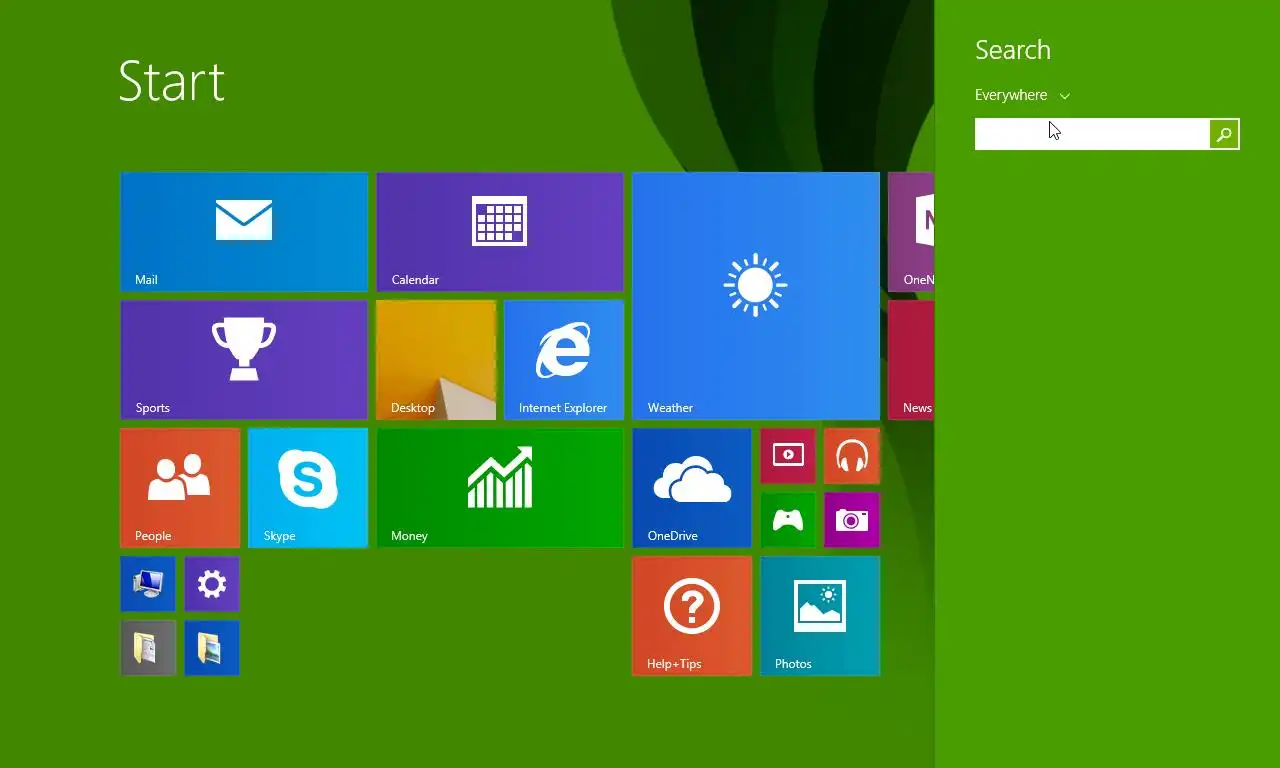Go to the Desktop tile
This screenshot has height=768, width=1280.
pos(436,360)
